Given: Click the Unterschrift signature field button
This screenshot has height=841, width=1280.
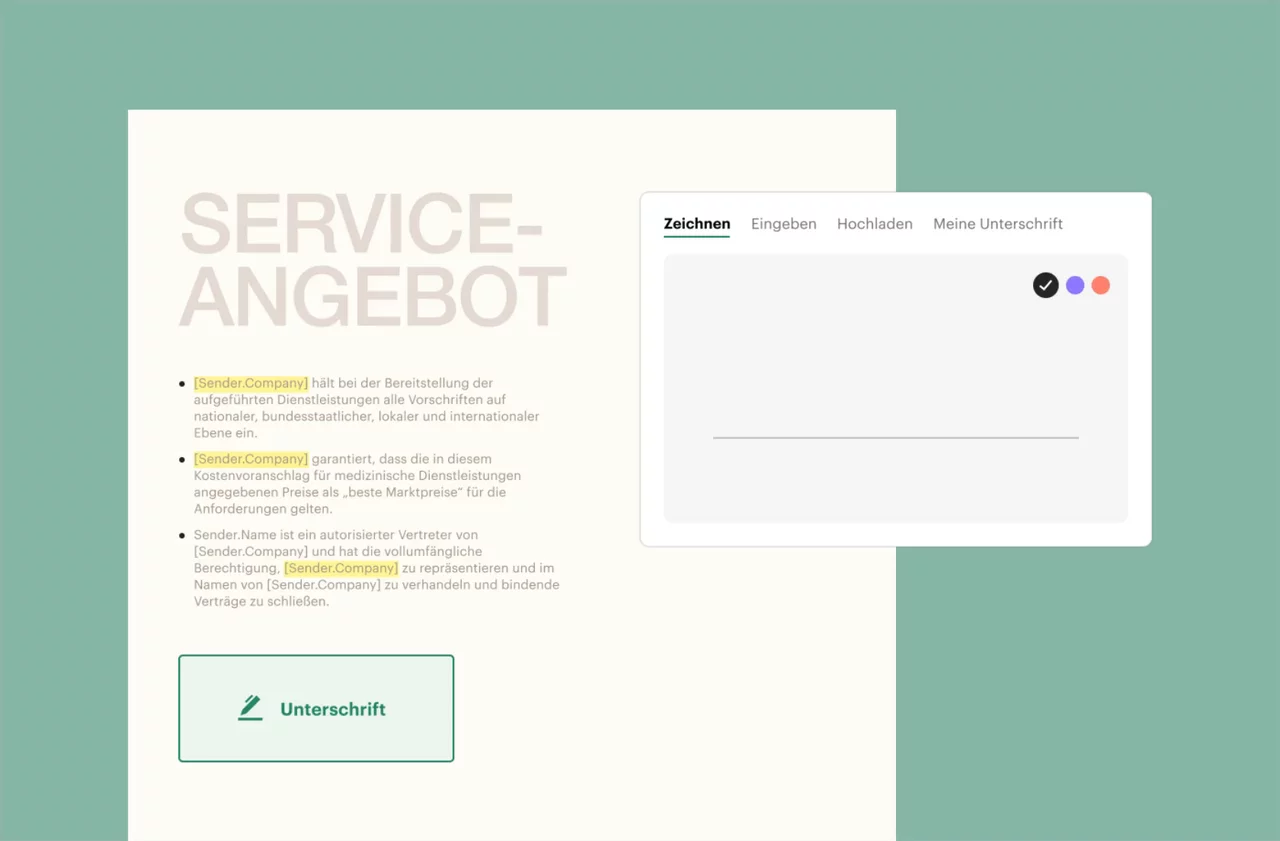Looking at the screenshot, I should 316,708.
